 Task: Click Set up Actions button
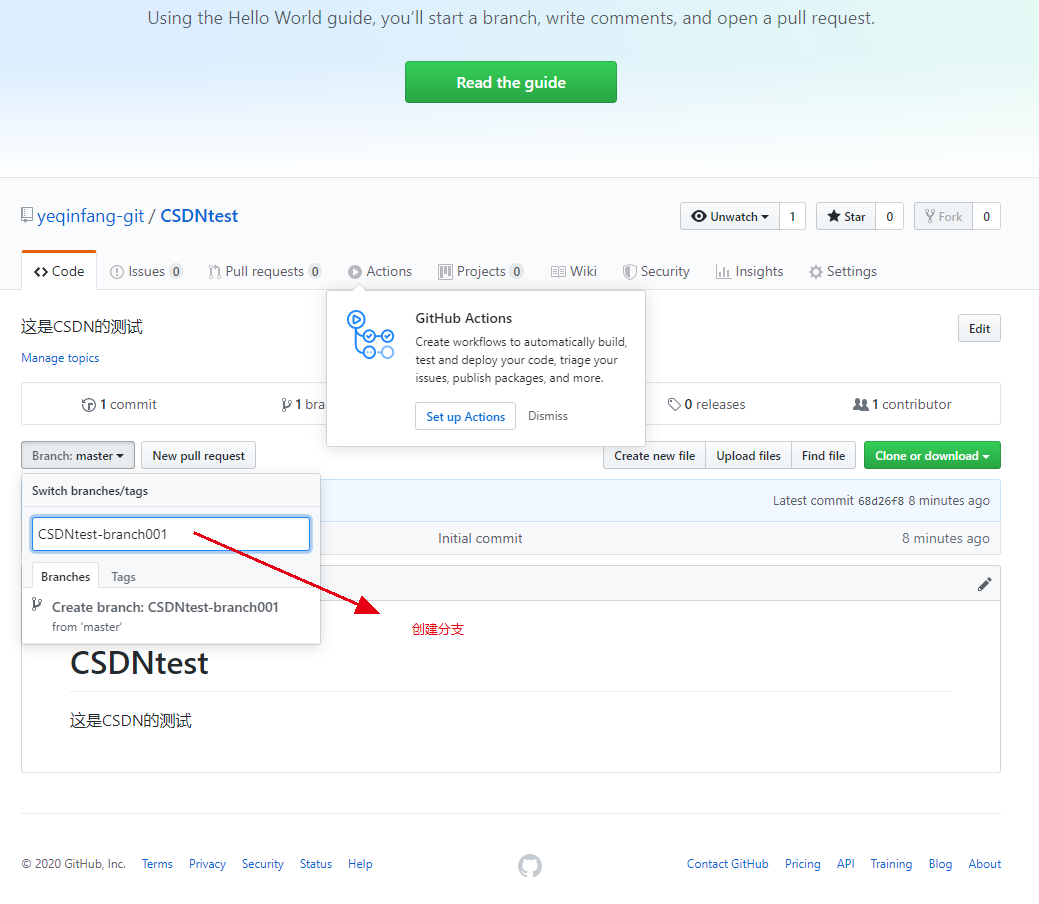click(465, 416)
